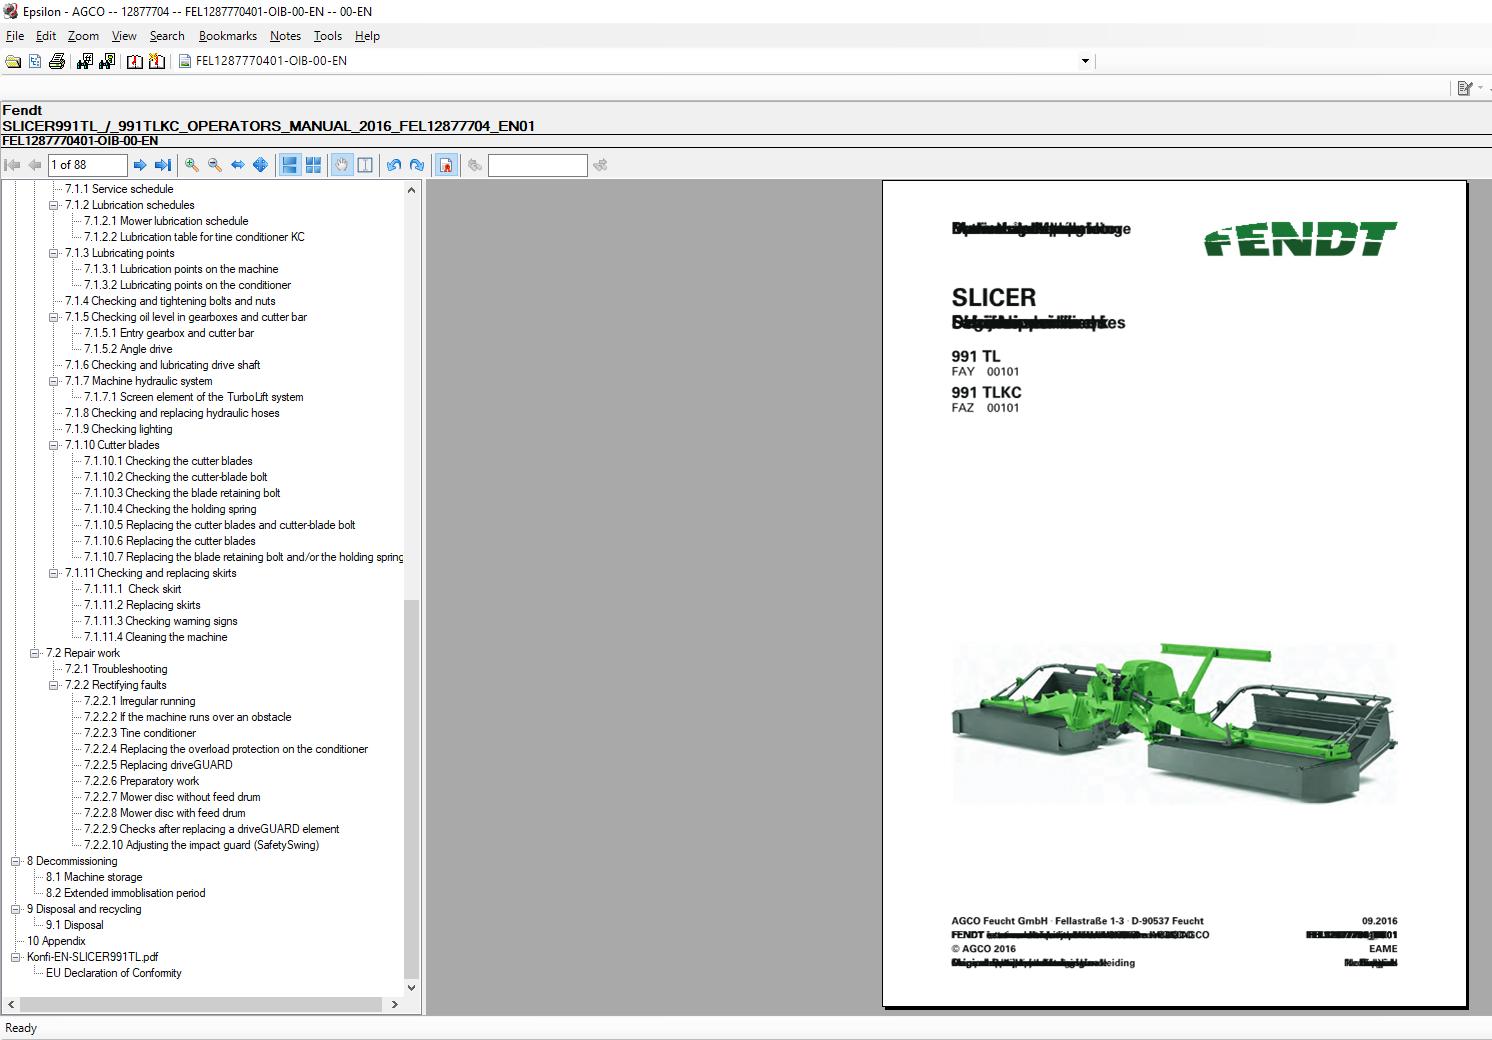Image resolution: width=1492 pixels, height=1040 pixels.
Task: Click the tree horizontal scrollbar right arrow
Action: (394, 1004)
